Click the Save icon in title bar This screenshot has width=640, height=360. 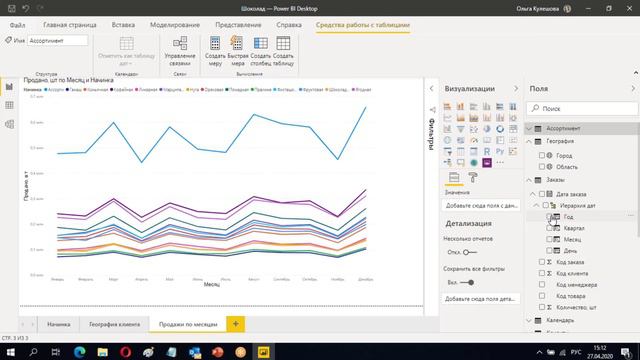point(11,8)
